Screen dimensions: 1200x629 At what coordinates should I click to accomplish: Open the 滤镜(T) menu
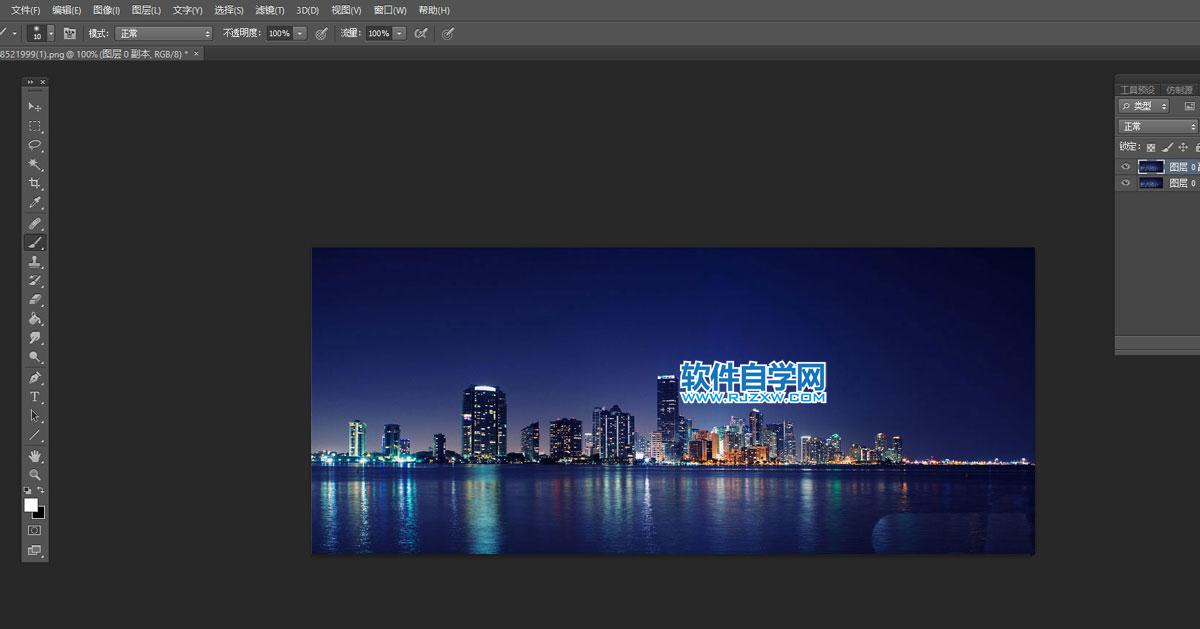[269, 10]
